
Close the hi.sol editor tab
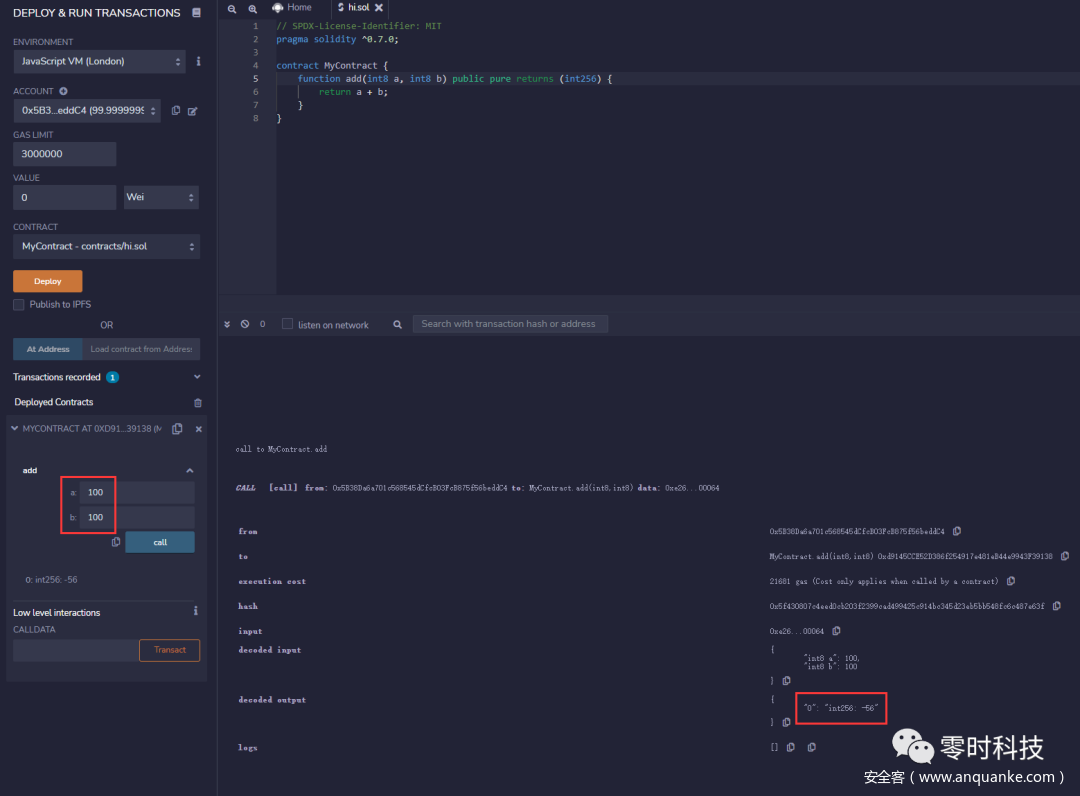[379, 8]
